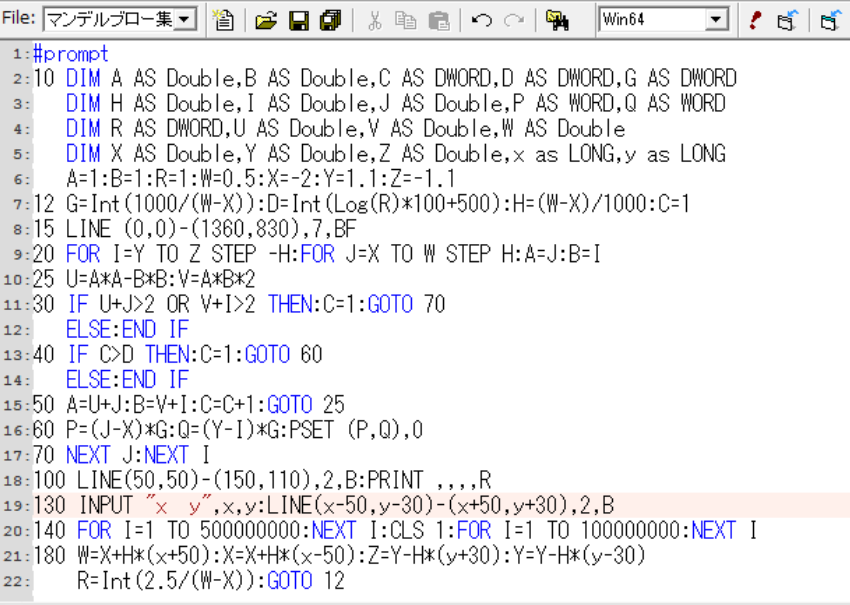This screenshot has width=850, height=605.
Task: Click the New file icon
Action: pyautogui.click(x=223, y=20)
